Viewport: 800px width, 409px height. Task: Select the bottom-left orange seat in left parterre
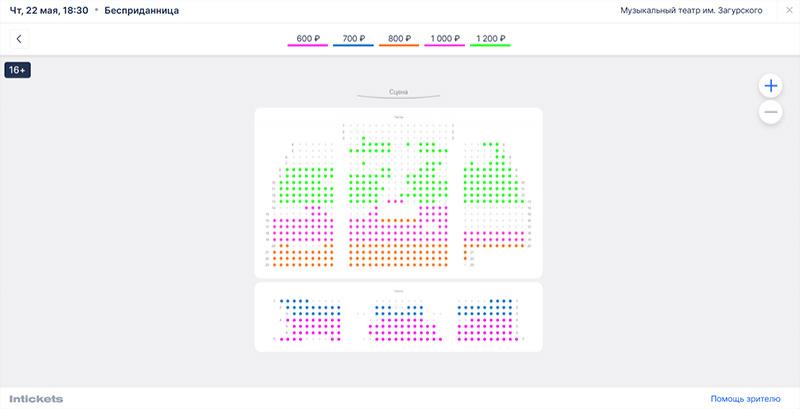click(x=274, y=265)
